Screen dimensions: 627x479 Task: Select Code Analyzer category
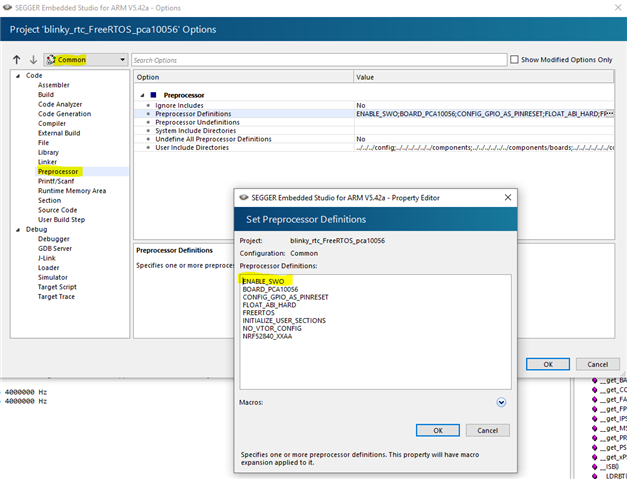pyautogui.click(x=60, y=104)
